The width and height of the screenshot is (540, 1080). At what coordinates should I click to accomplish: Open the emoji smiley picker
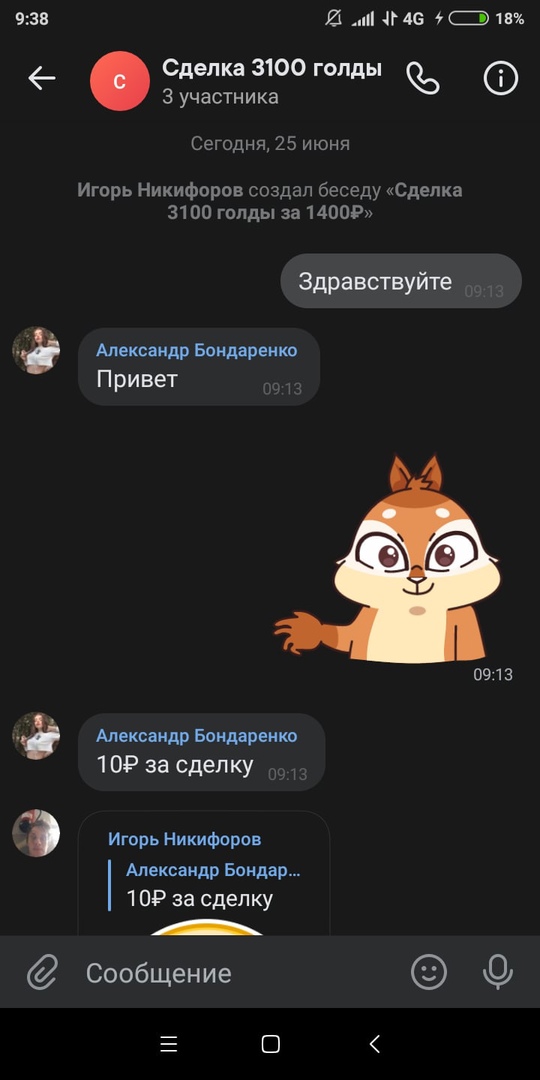428,973
